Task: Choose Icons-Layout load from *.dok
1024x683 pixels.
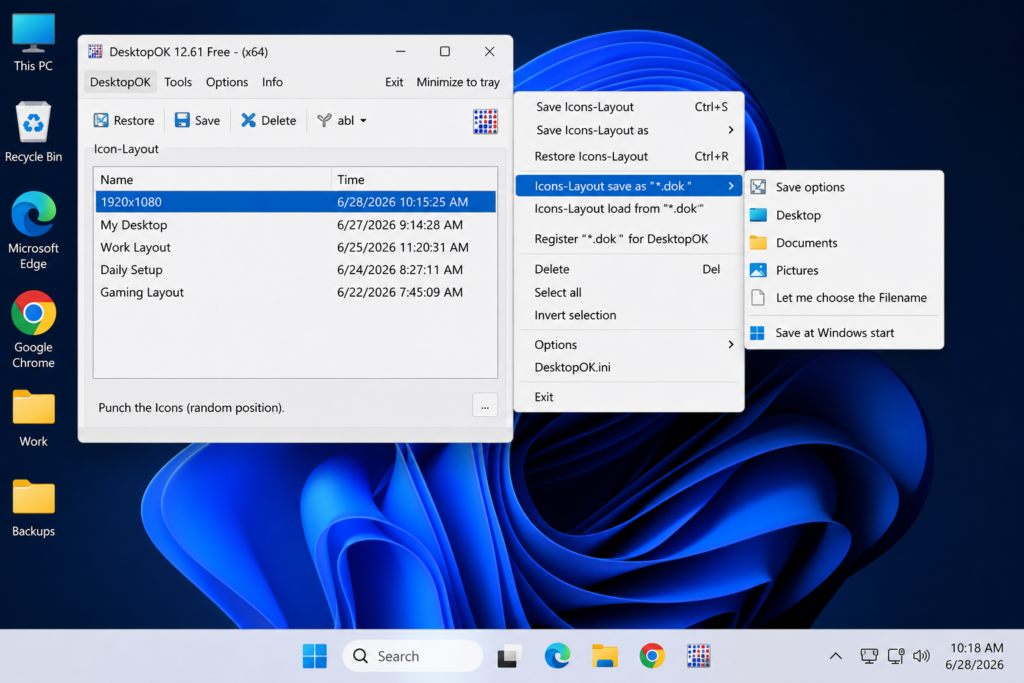Action: coord(629,208)
